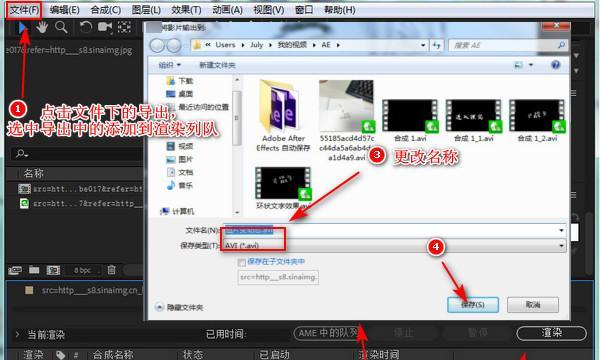600x360 pixels.
Task: Change view icon in dialog toolbar
Action: point(518,65)
